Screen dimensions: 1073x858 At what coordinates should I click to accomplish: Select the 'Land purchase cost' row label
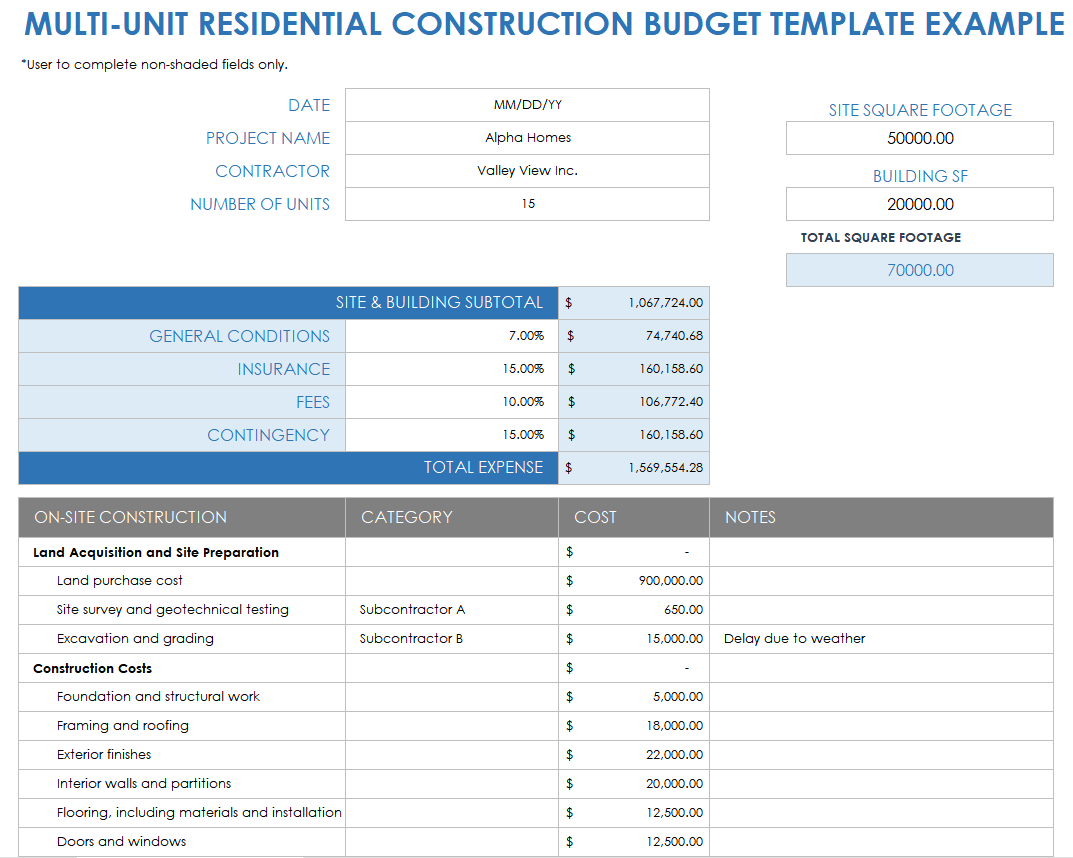tap(120, 581)
